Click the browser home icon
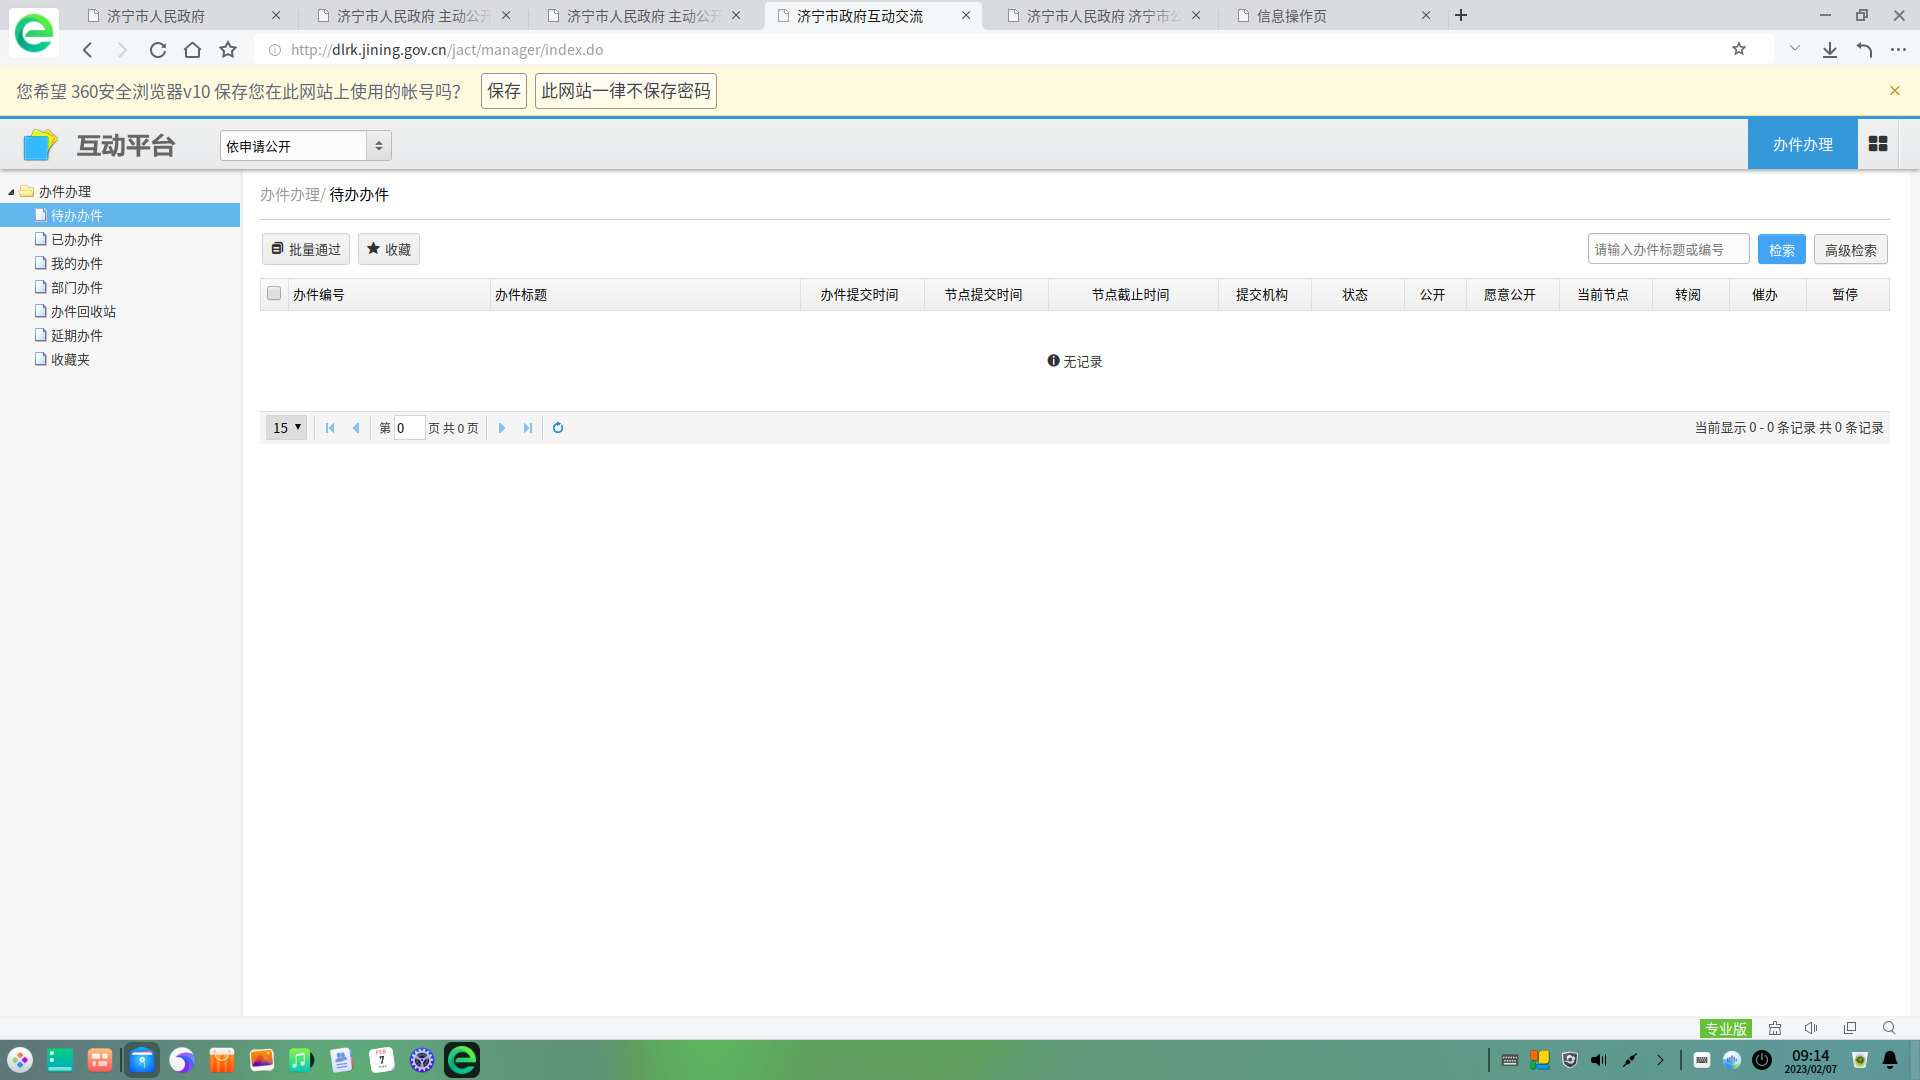Viewport: 1920px width, 1080px height. click(193, 50)
